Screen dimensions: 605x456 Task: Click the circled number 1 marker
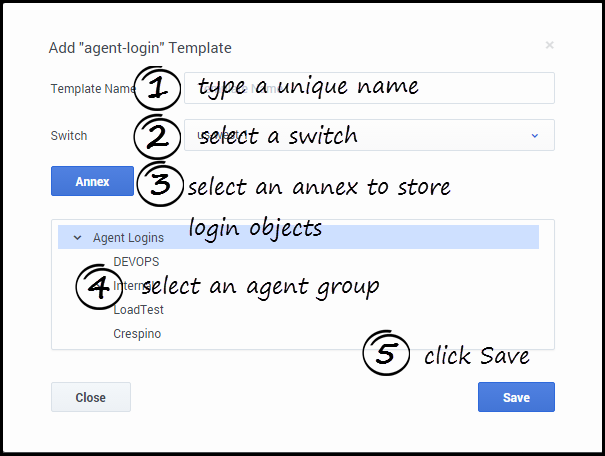click(x=155, y=88)
